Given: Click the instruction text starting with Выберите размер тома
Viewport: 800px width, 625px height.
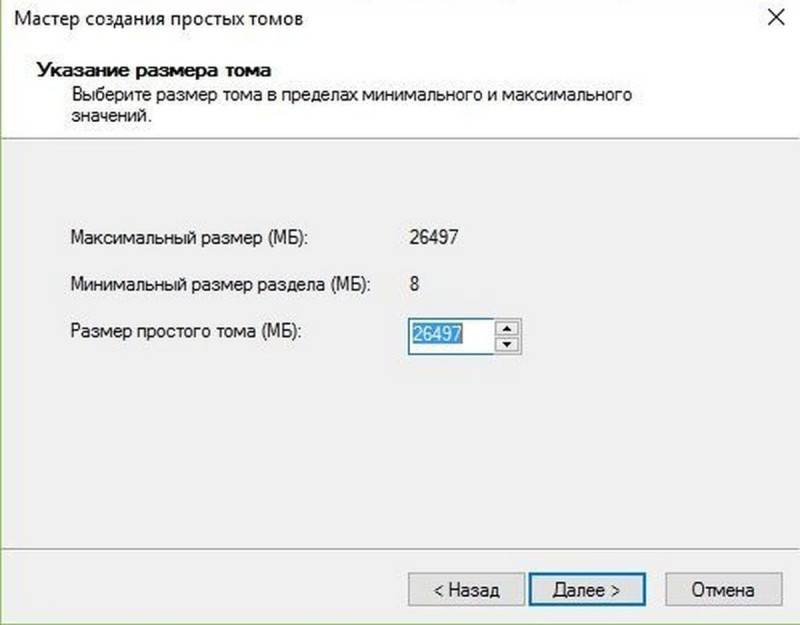Looking at the screenshot, I should [352, 105].
